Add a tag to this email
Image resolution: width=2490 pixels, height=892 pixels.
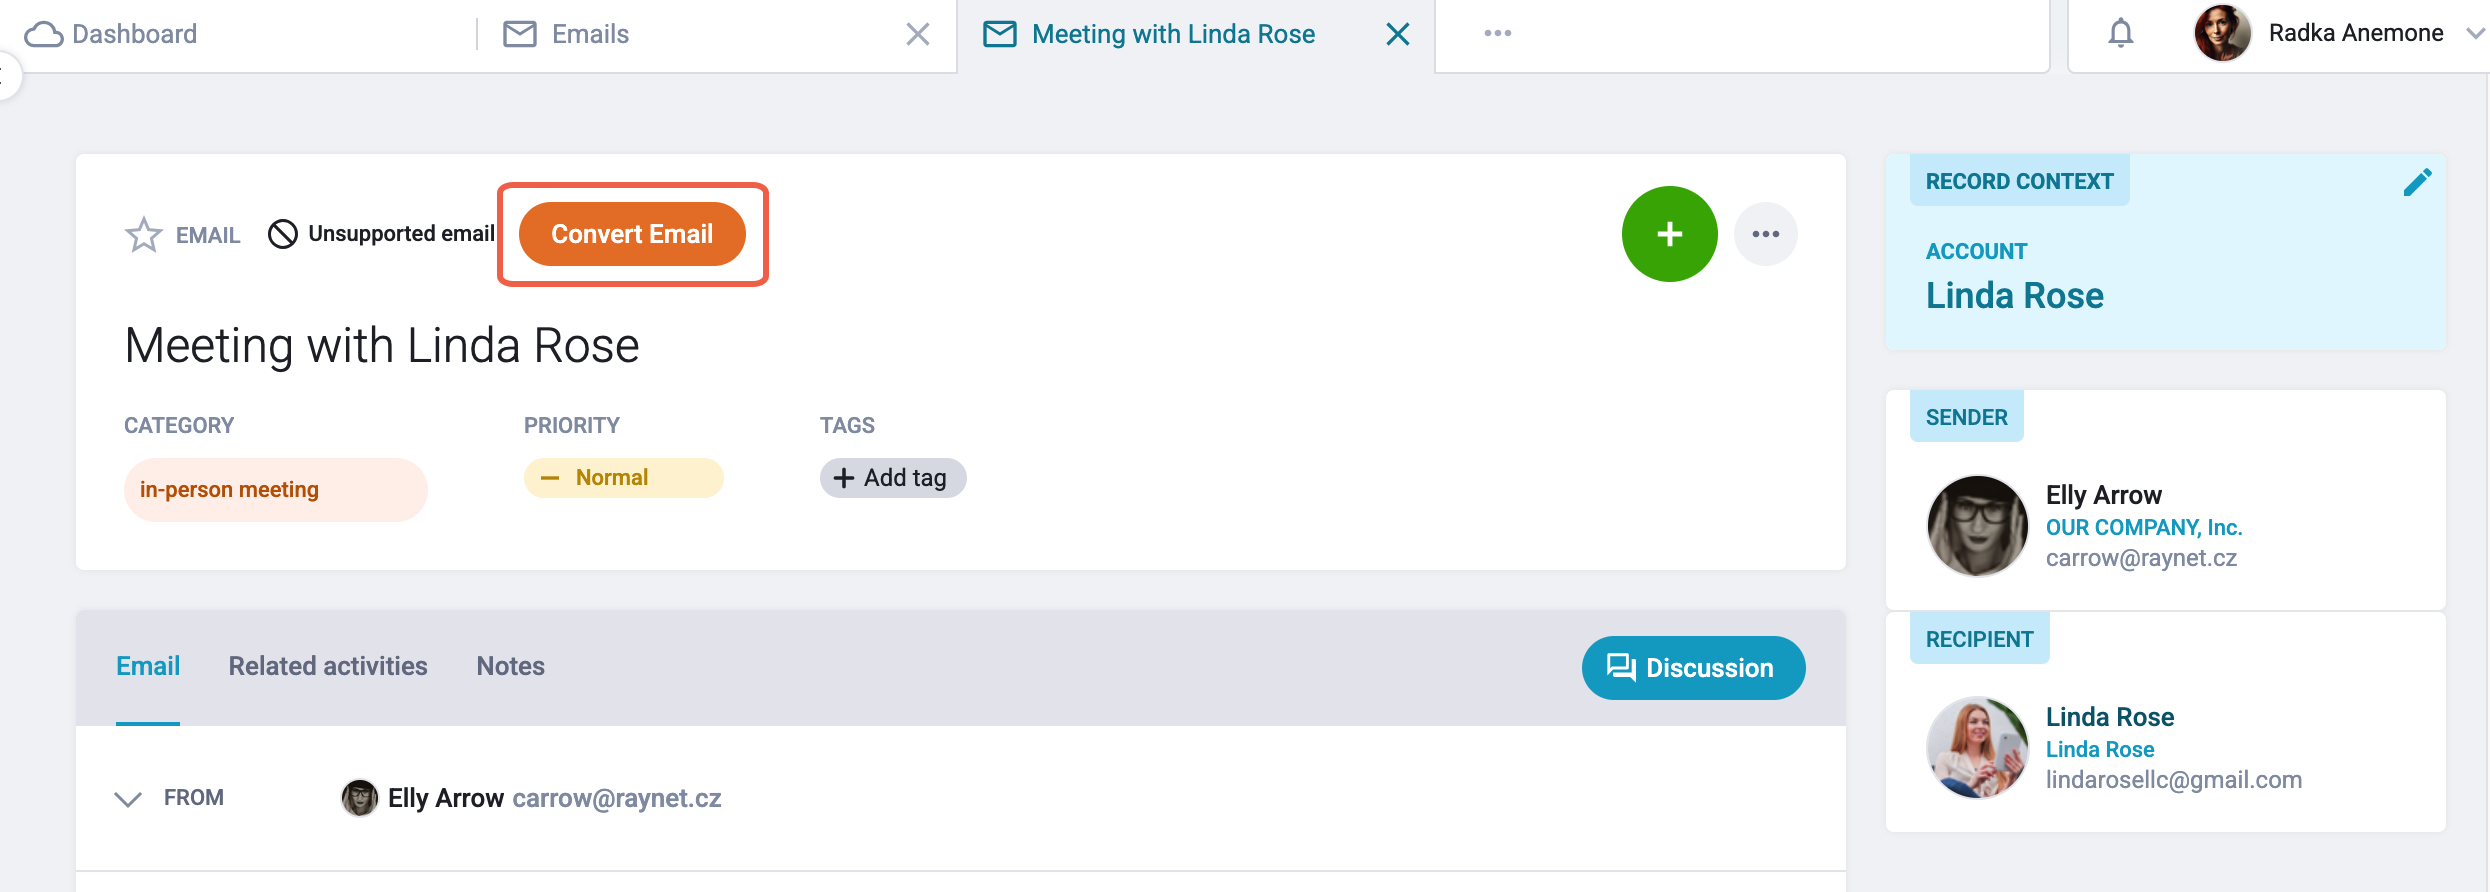tap(893, 478)
